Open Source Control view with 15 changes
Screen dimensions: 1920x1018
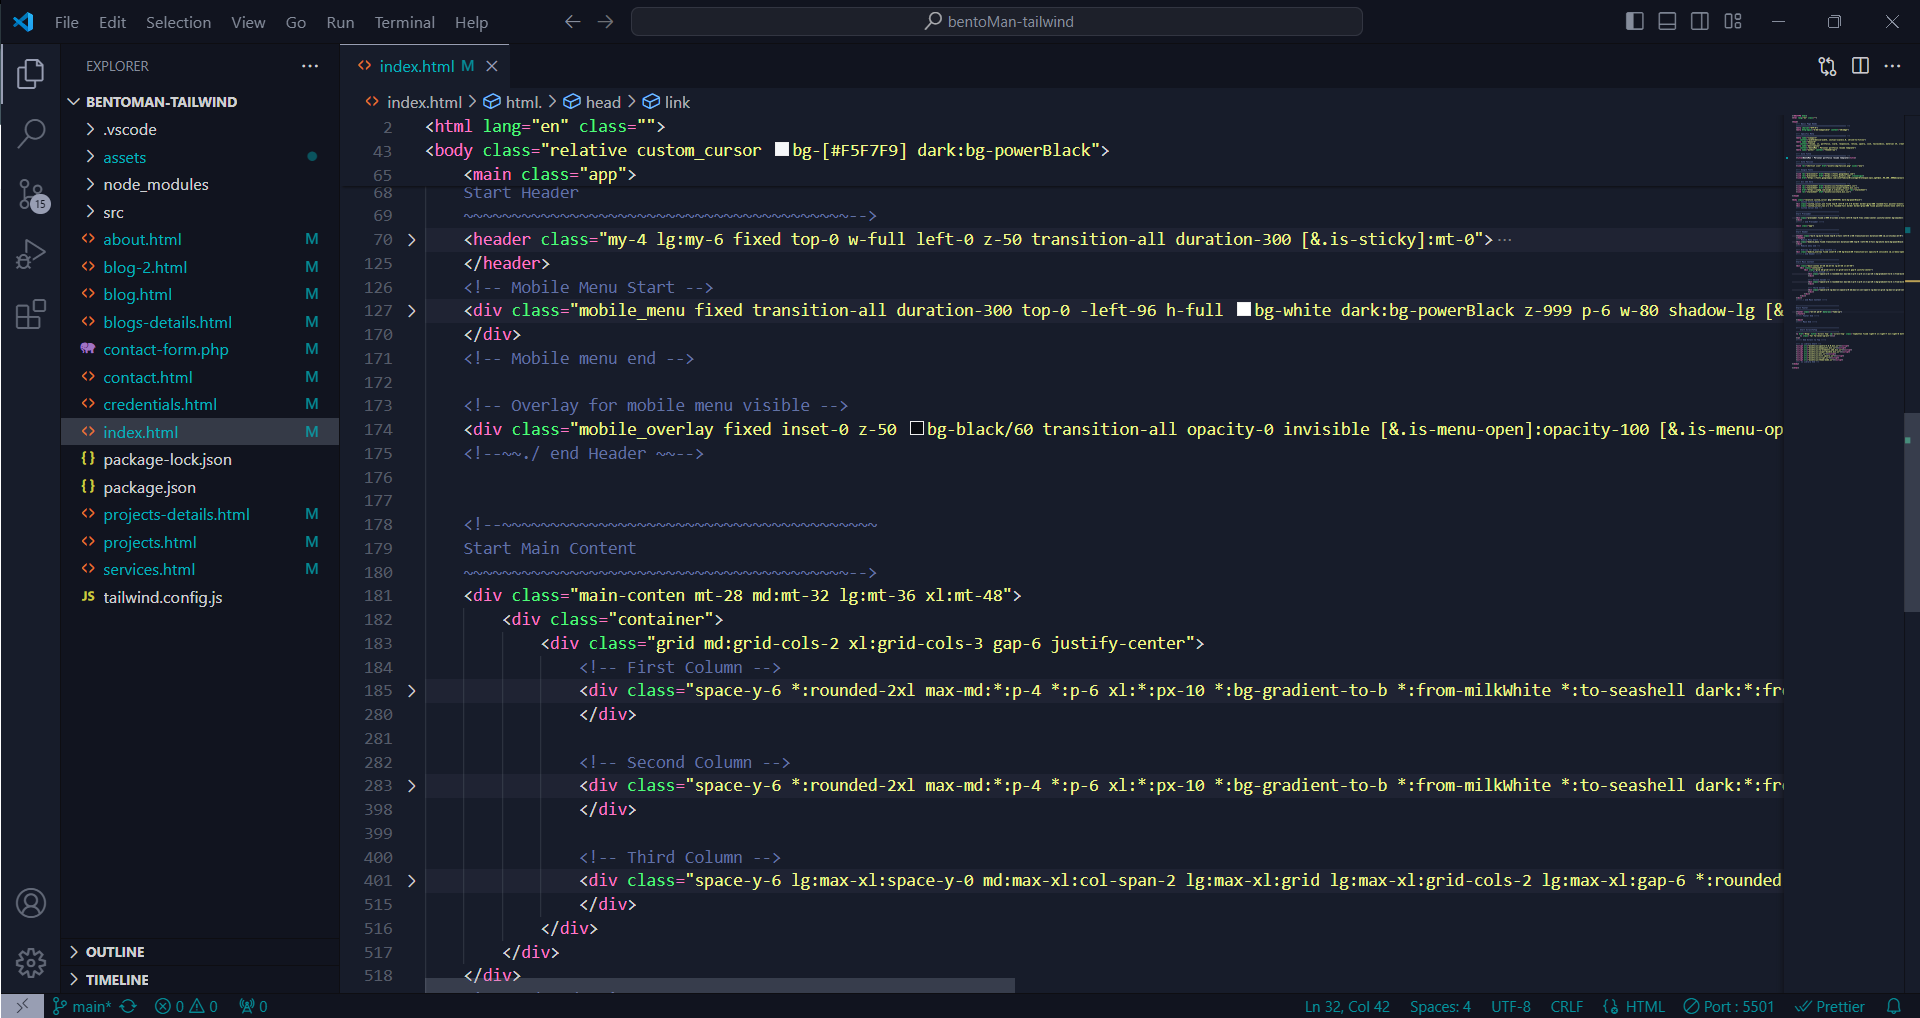click(31, 194)
